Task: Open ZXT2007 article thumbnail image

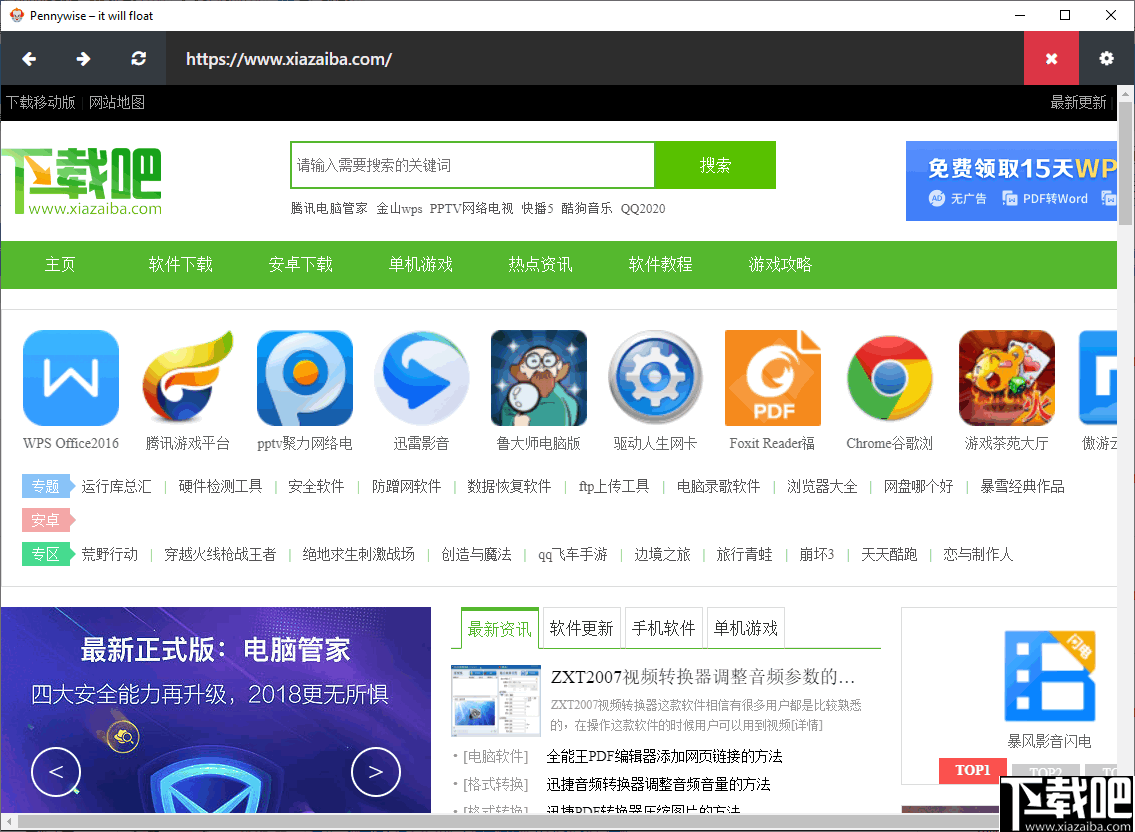Action: [496, 701]
